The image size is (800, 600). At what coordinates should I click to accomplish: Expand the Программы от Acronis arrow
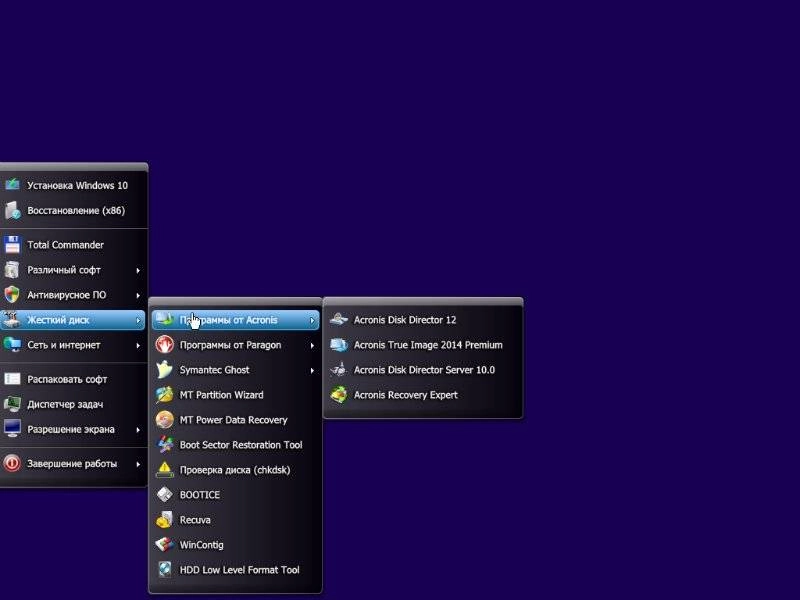click(312, 320)
